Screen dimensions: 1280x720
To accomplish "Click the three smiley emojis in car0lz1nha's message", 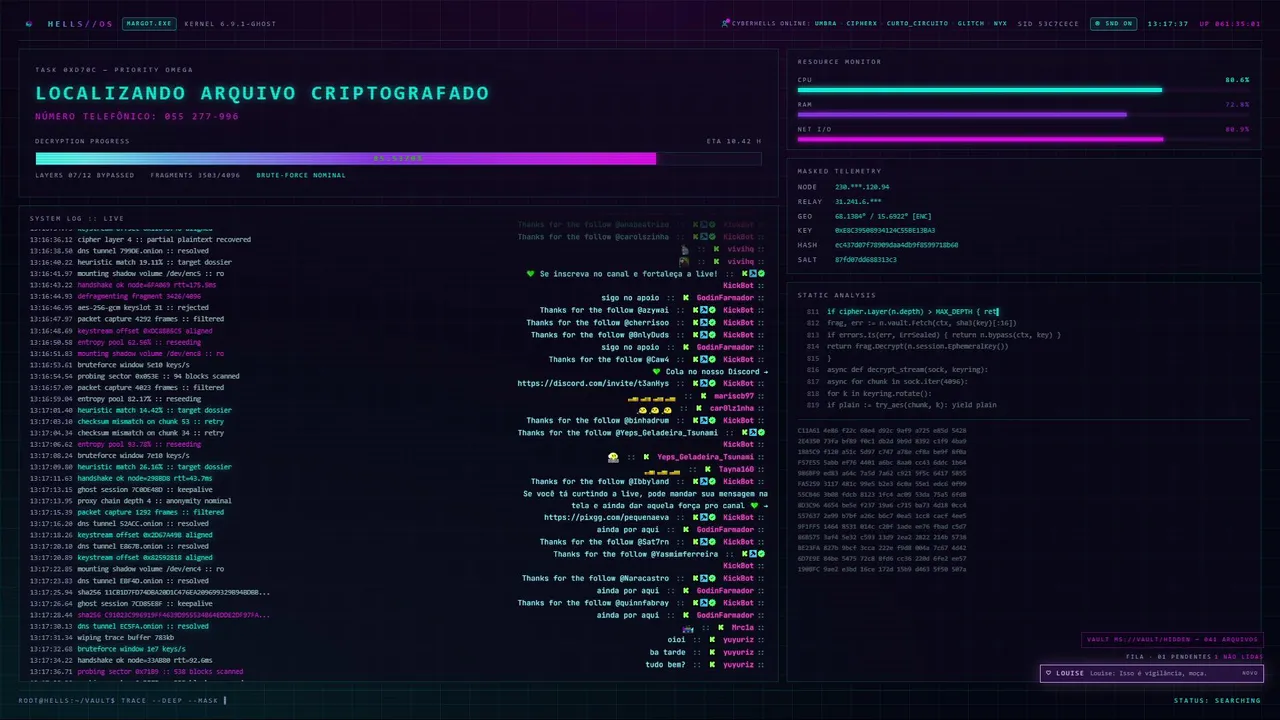I will click(654, 408).
